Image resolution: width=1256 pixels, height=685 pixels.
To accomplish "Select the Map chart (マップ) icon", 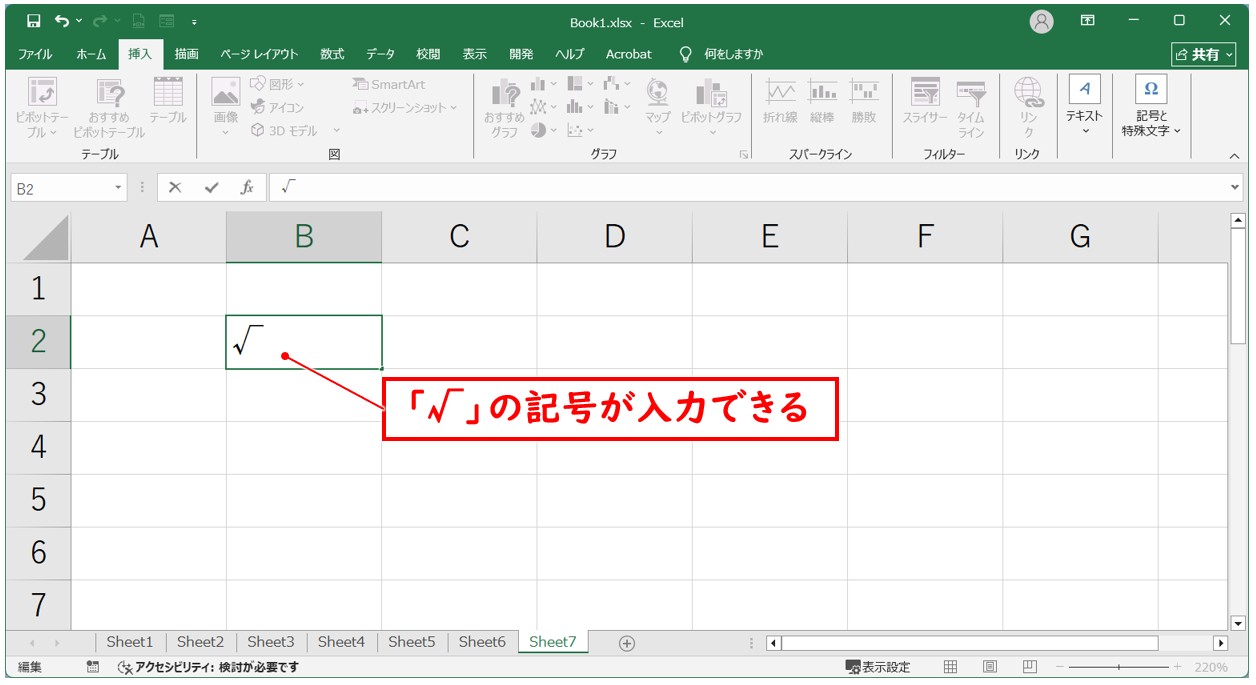I will coord(655,105).
